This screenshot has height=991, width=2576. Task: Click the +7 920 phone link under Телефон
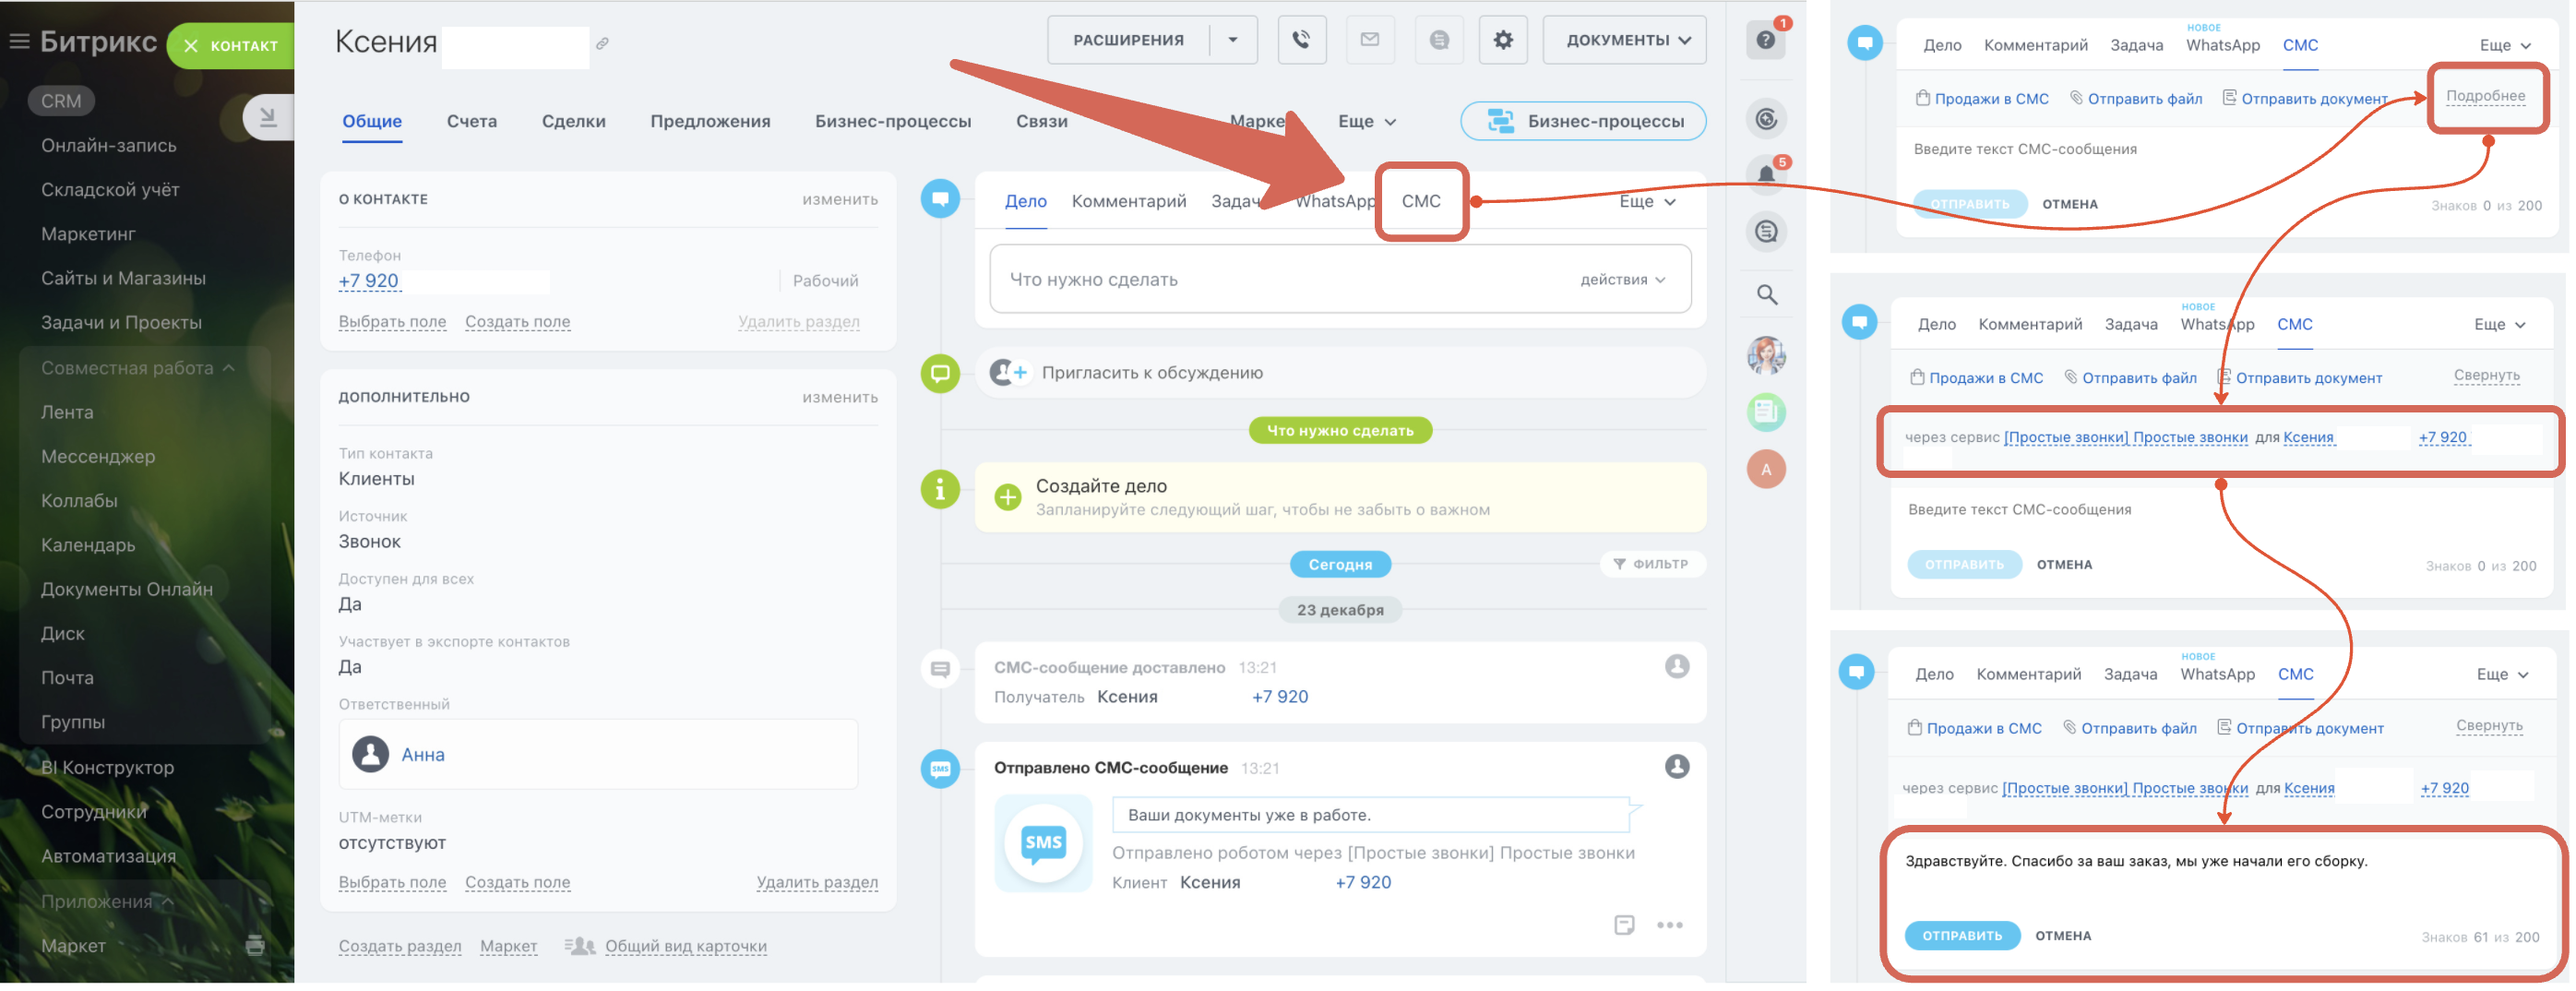coord(368,281)
